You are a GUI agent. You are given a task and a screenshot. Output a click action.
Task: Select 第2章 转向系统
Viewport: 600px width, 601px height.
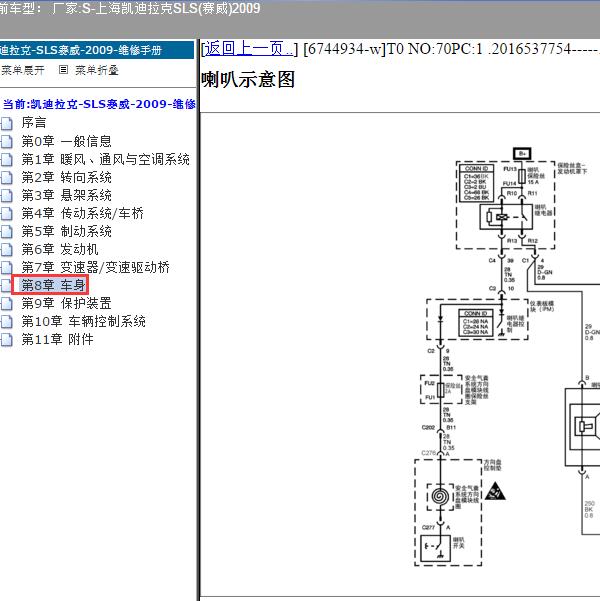click(x=66, y=177)
